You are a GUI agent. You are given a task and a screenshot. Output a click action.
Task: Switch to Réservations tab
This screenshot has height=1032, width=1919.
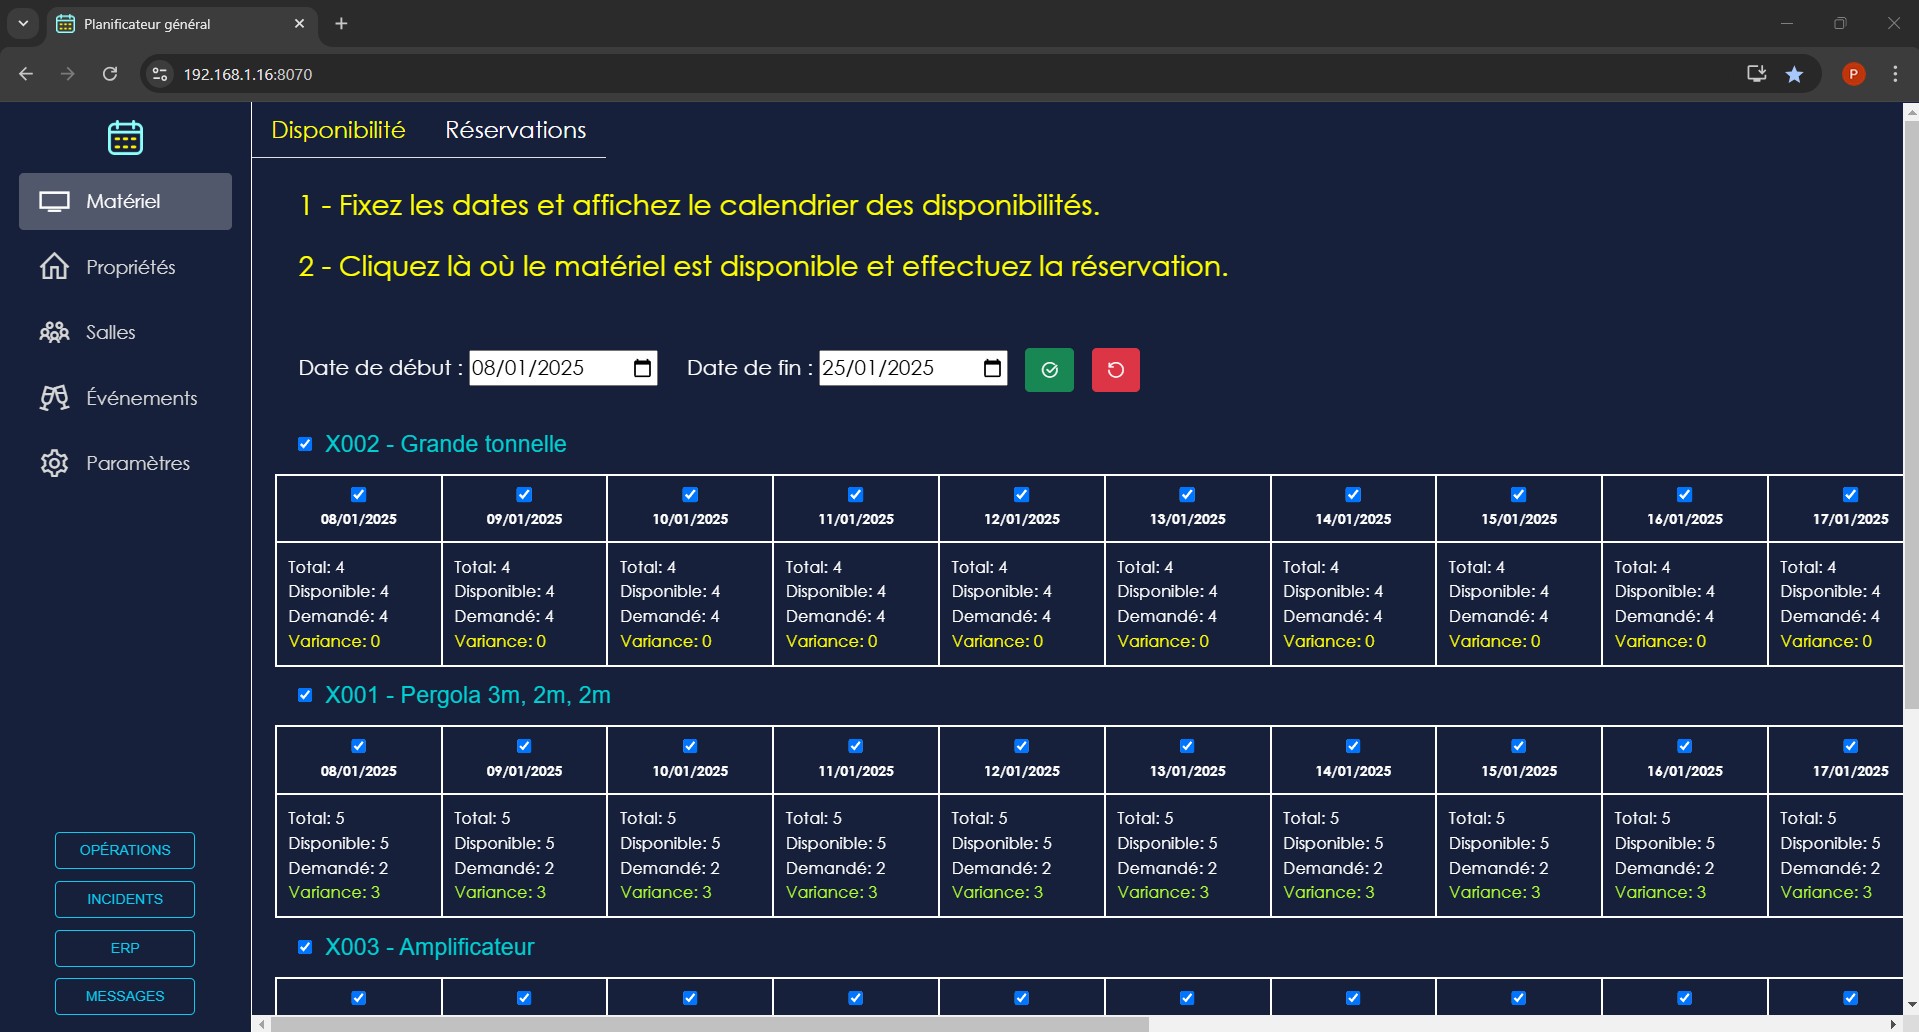pos(515,130)
